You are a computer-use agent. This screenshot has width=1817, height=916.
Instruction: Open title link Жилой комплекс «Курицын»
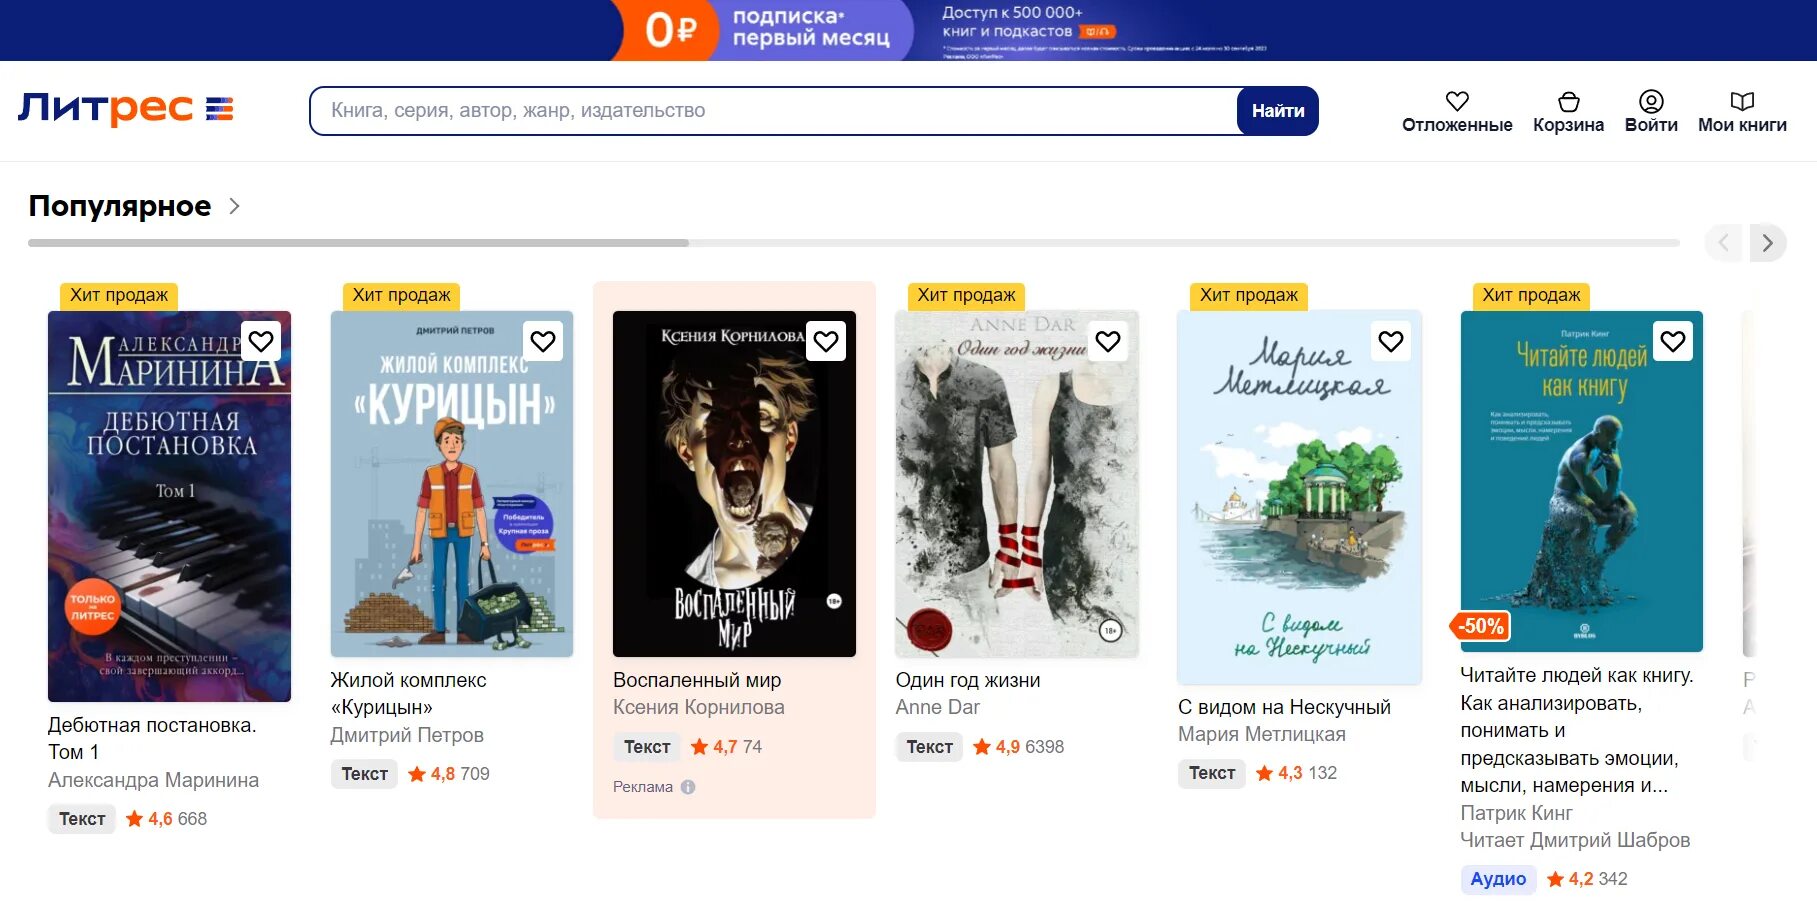[408, 694]
